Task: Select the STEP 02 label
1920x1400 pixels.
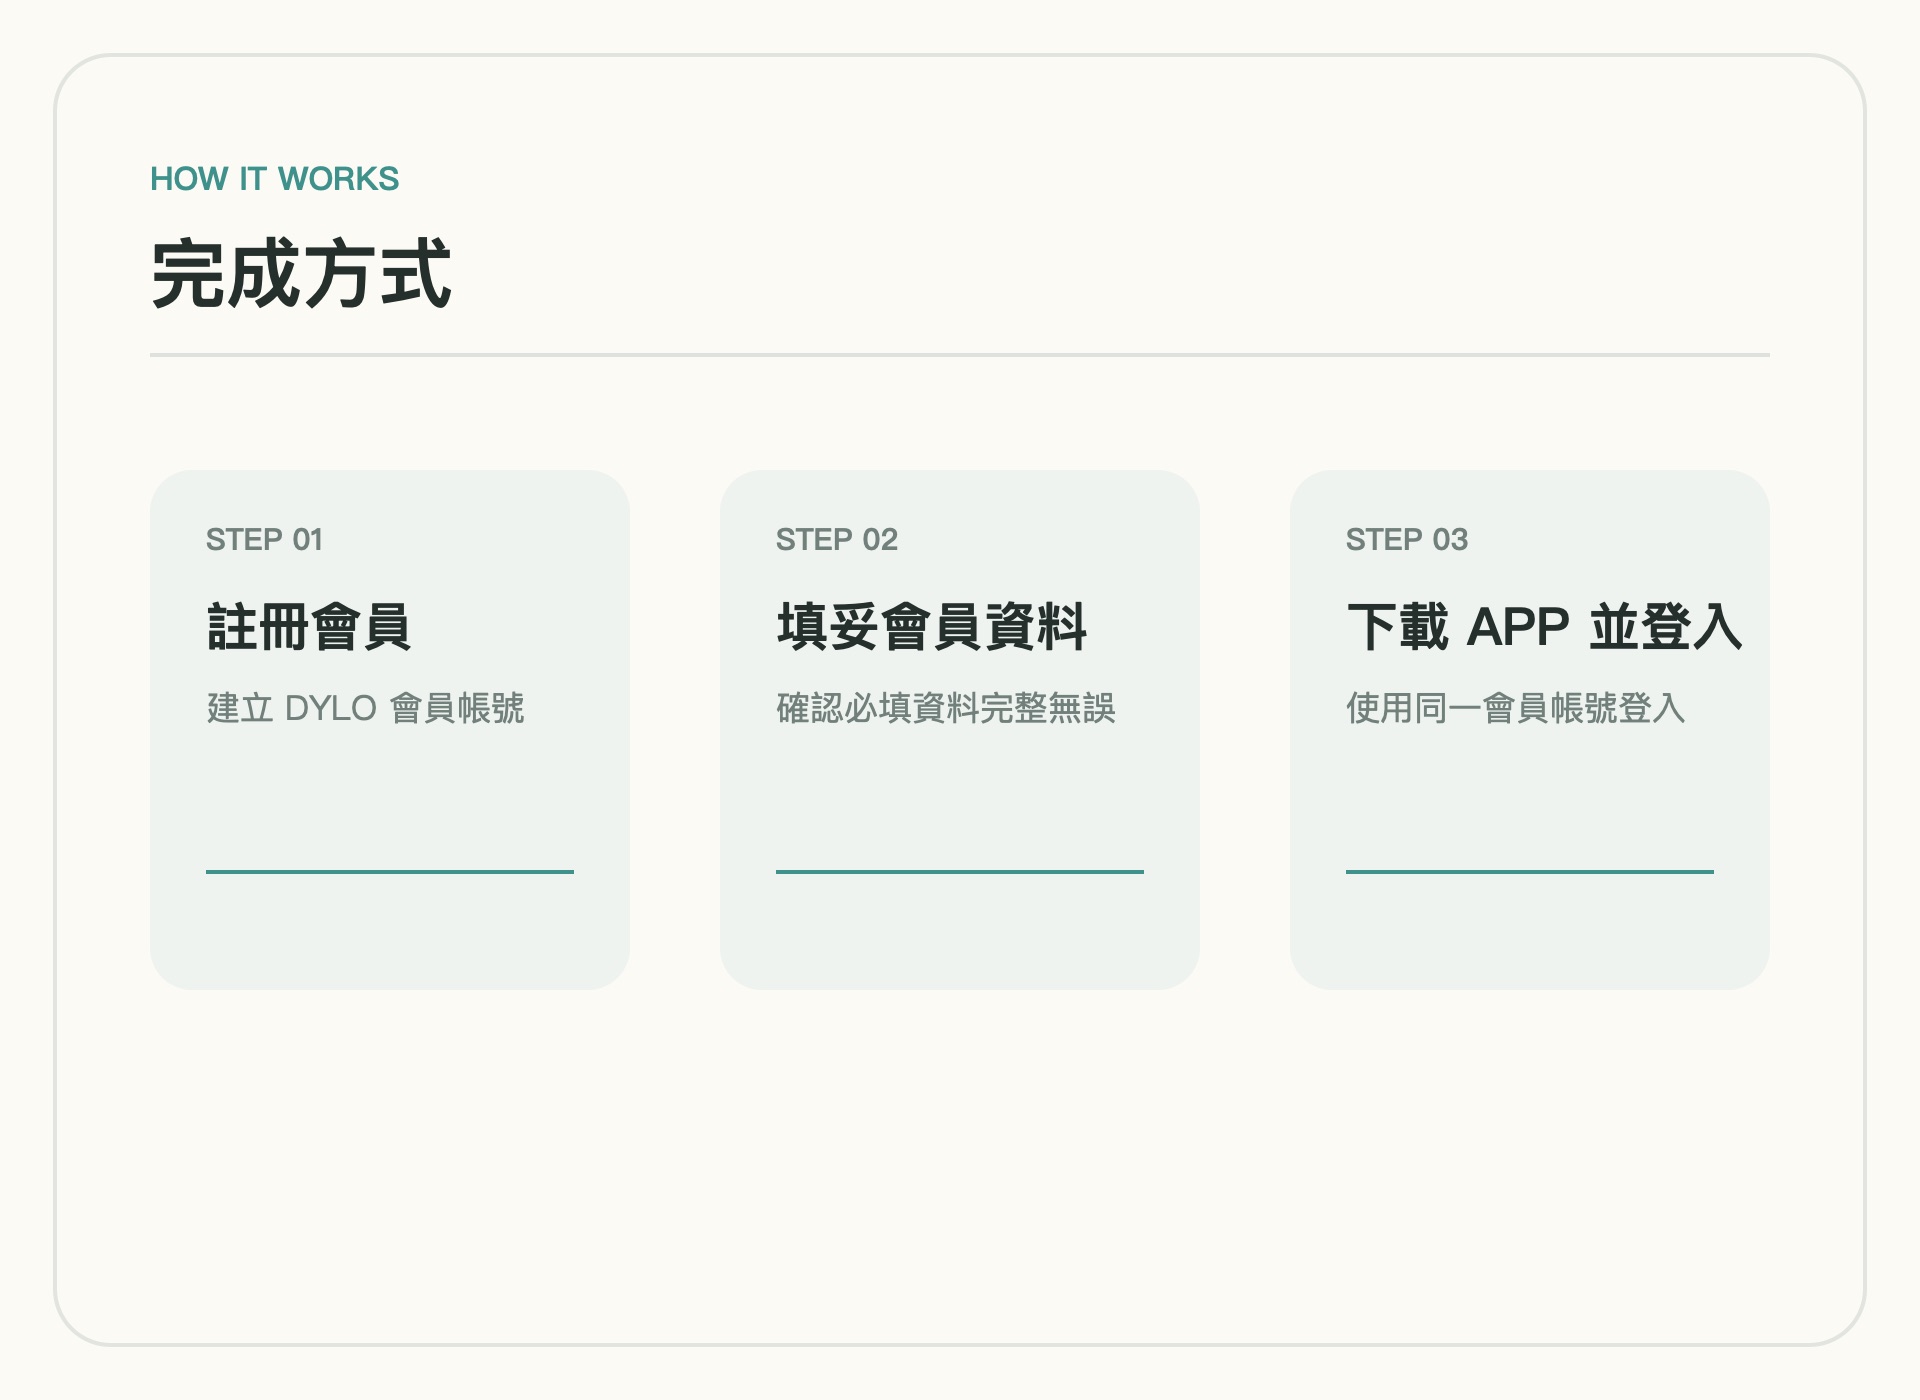Action: (x=837, y=540)
